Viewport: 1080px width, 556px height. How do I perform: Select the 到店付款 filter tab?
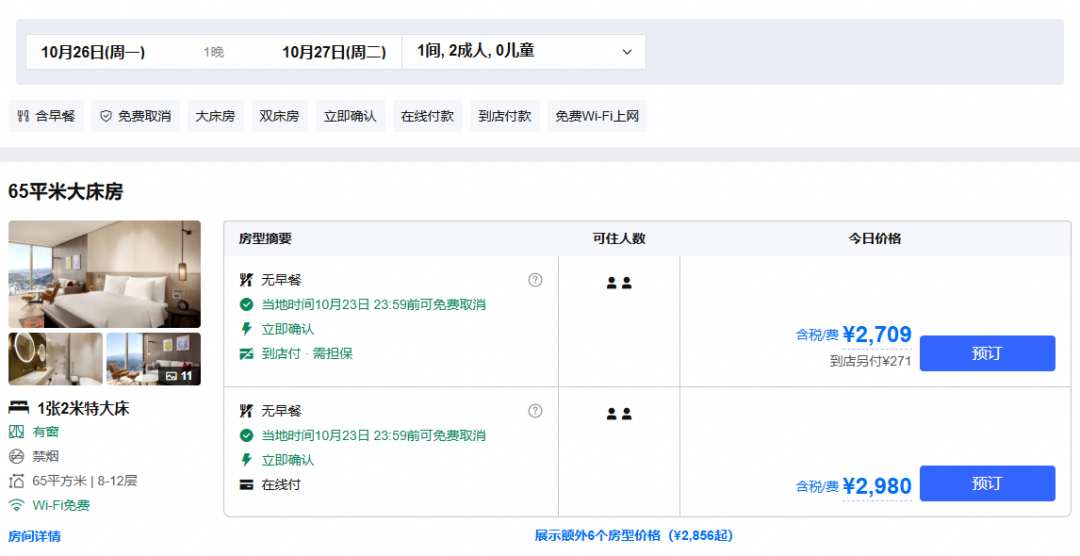pos(505,116)
